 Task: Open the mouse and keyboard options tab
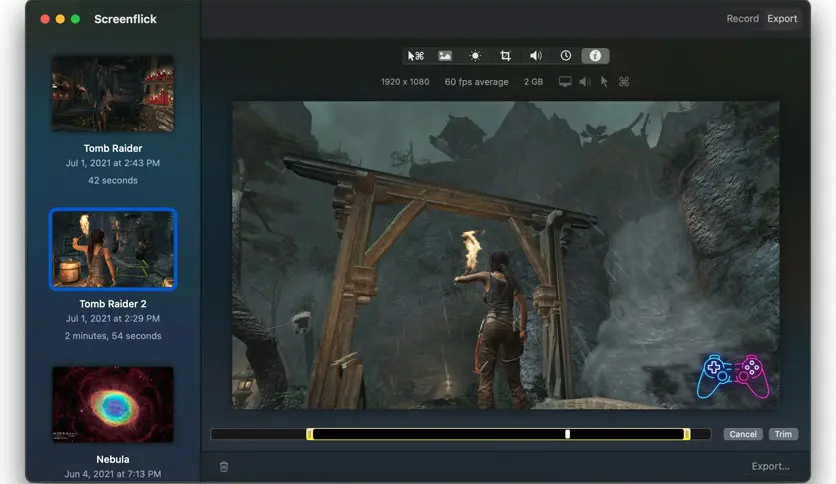coord(415,55)
